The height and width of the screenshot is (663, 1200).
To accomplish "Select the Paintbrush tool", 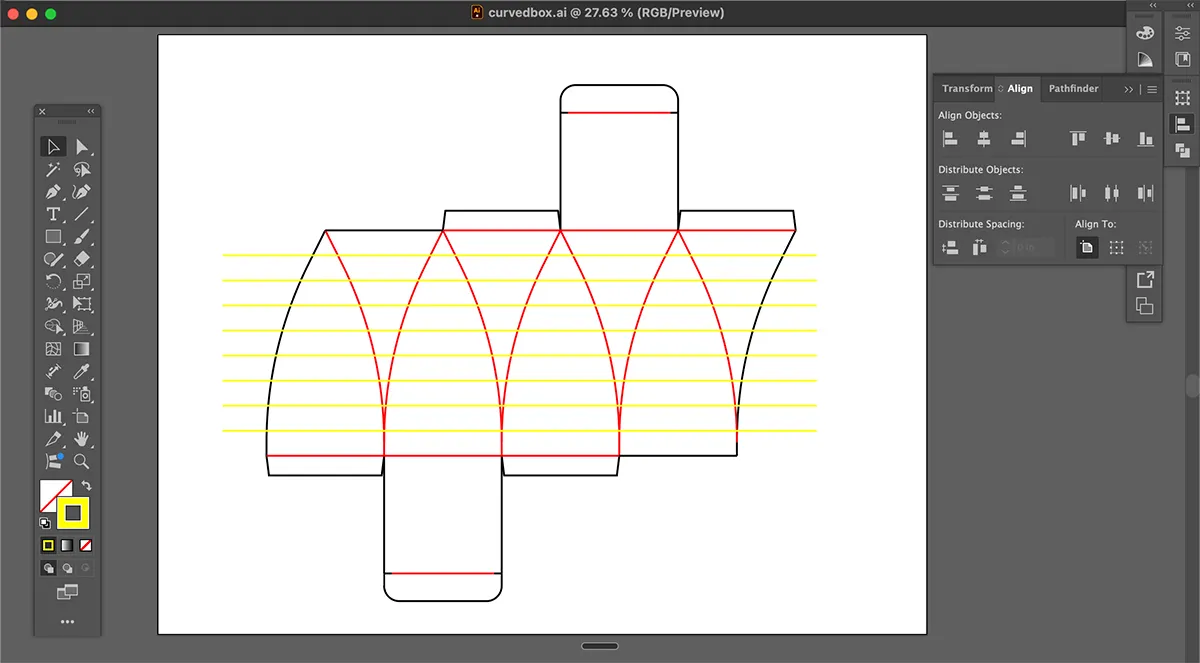I will 82,237.
